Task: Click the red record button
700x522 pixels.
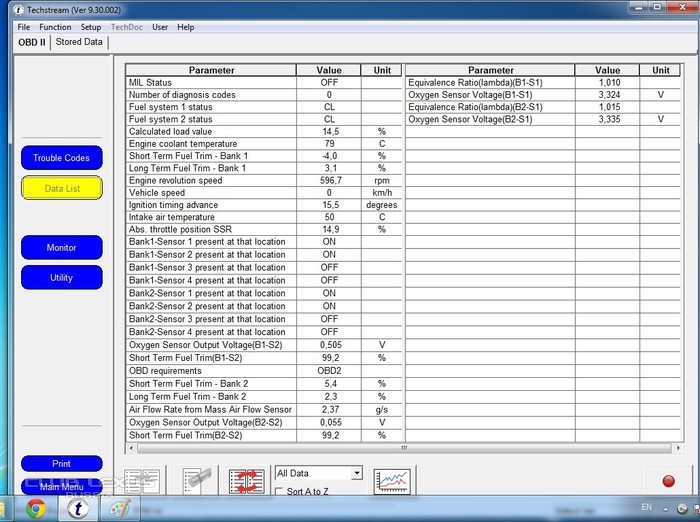Action: 668,481
